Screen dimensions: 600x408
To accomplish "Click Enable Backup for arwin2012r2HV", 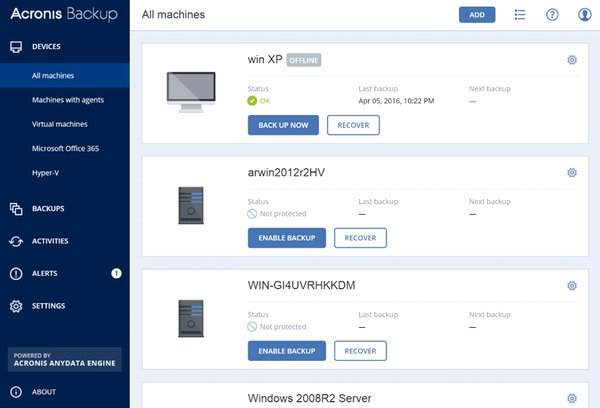I will pos(287,238).
